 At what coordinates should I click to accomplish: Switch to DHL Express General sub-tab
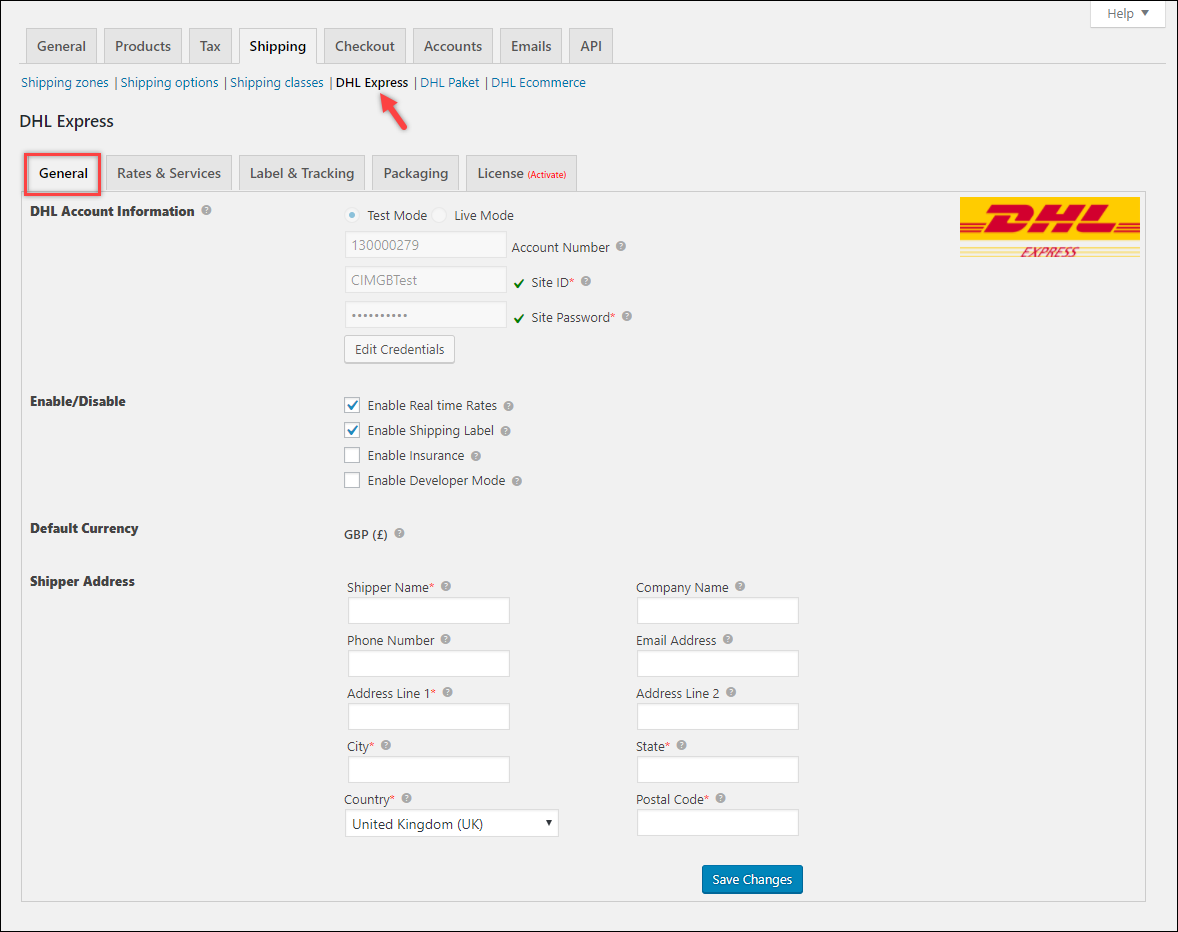point(63,173)
